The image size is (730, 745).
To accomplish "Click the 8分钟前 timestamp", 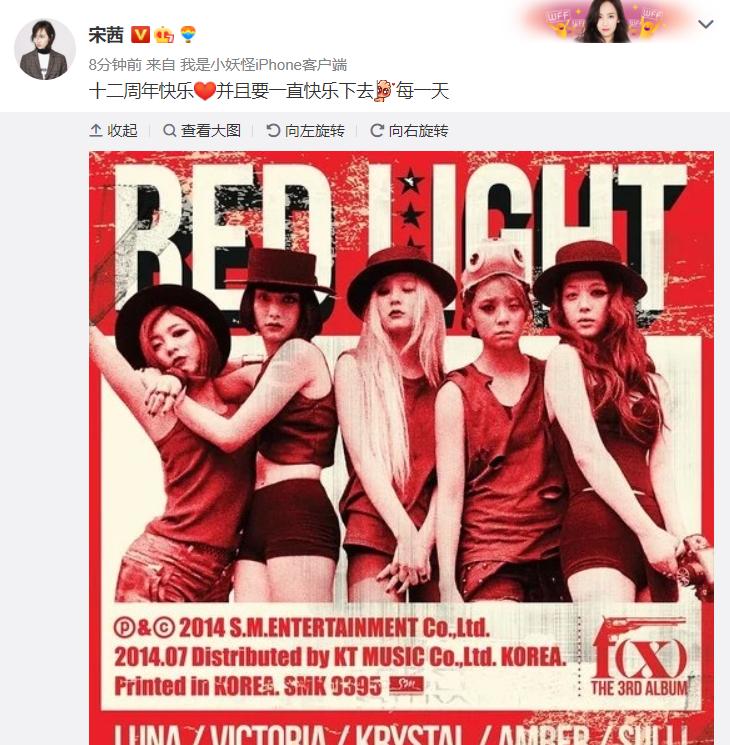I will pos(115,65).
